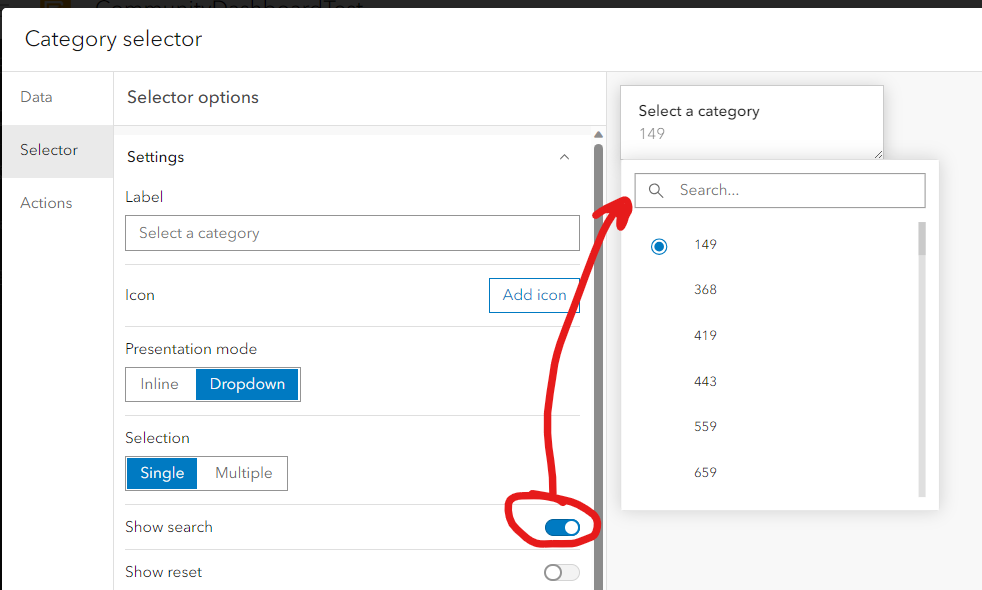
Task: Set selection to Single
Action: [x=162, y=473]
